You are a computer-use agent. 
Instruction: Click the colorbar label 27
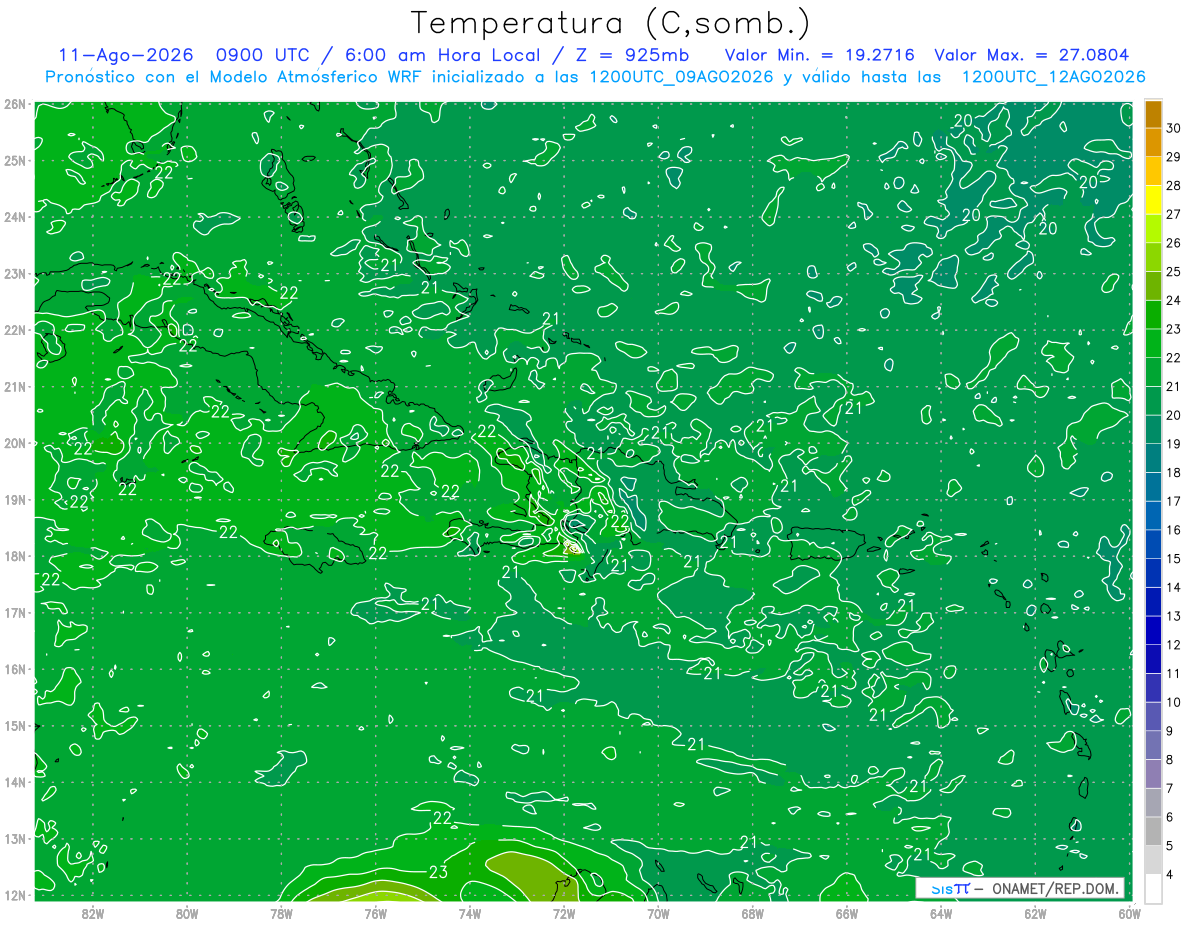1174,214
